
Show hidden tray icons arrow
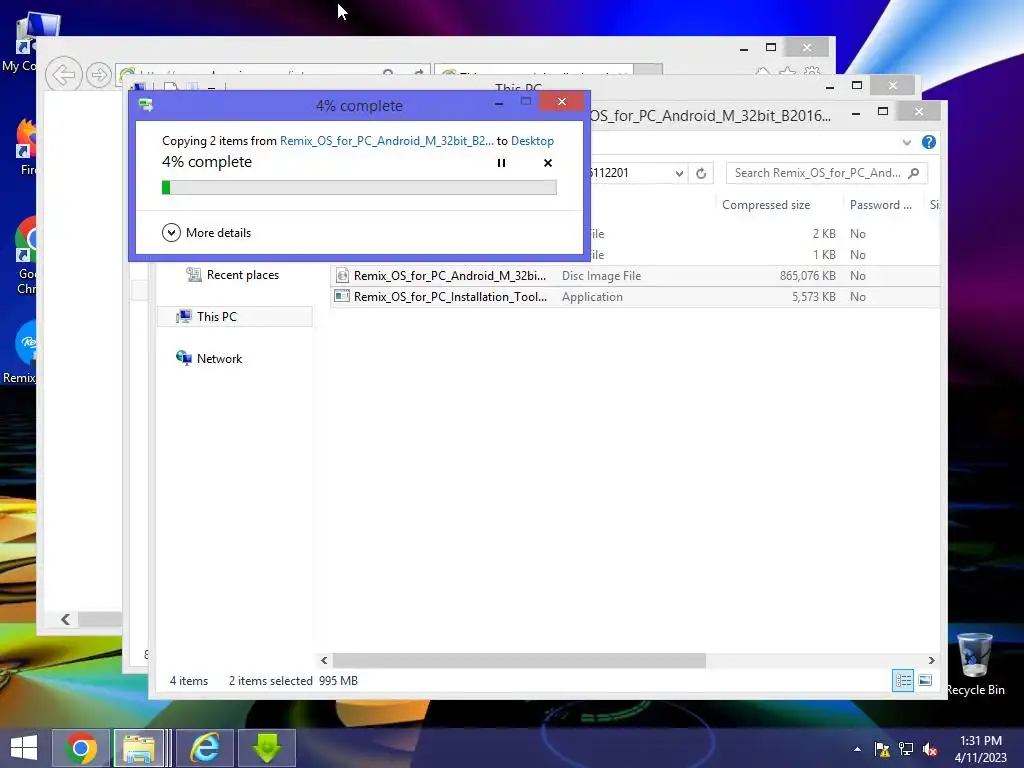[x=857, y=749]
